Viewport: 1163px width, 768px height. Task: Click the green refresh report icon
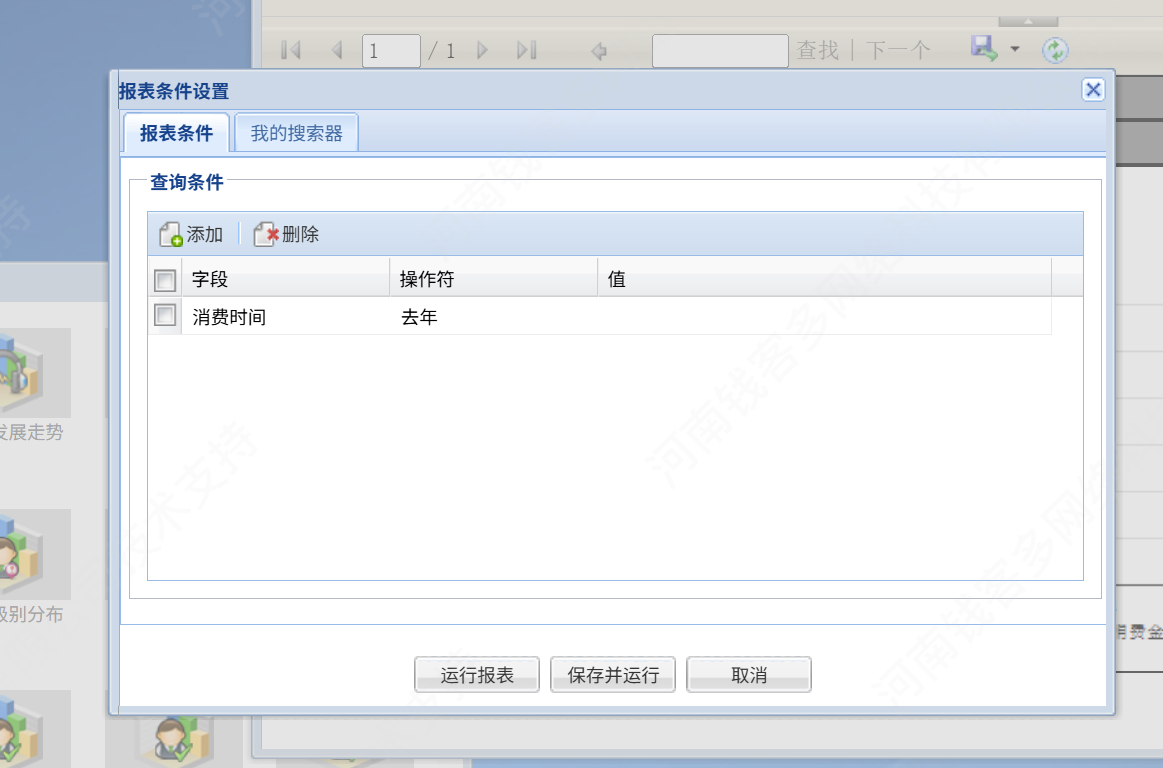[1055, 50]
